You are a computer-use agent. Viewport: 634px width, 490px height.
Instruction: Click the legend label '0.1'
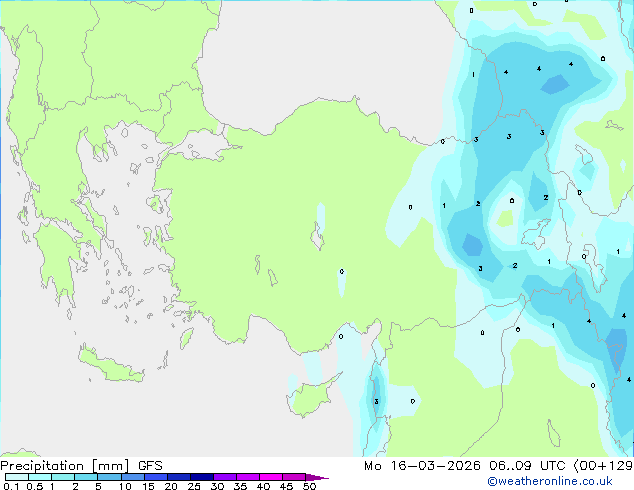[x=11, y=486]
